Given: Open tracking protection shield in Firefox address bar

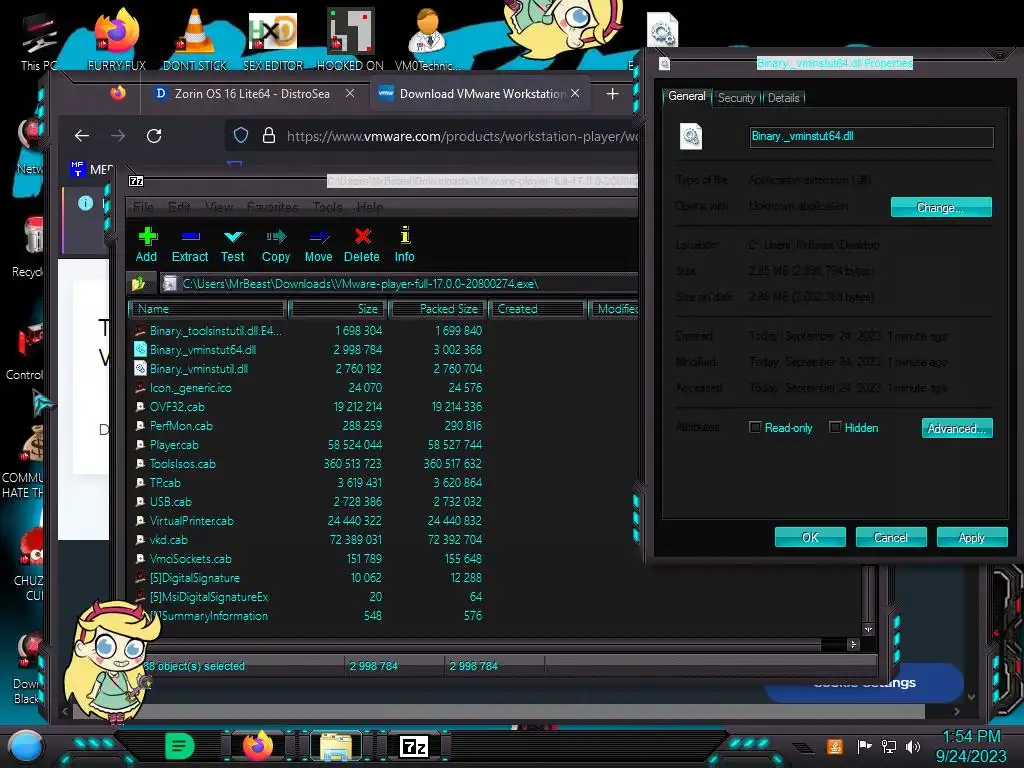Looking at the screenshot, I should pyautogui.click(x=241, y=135).
